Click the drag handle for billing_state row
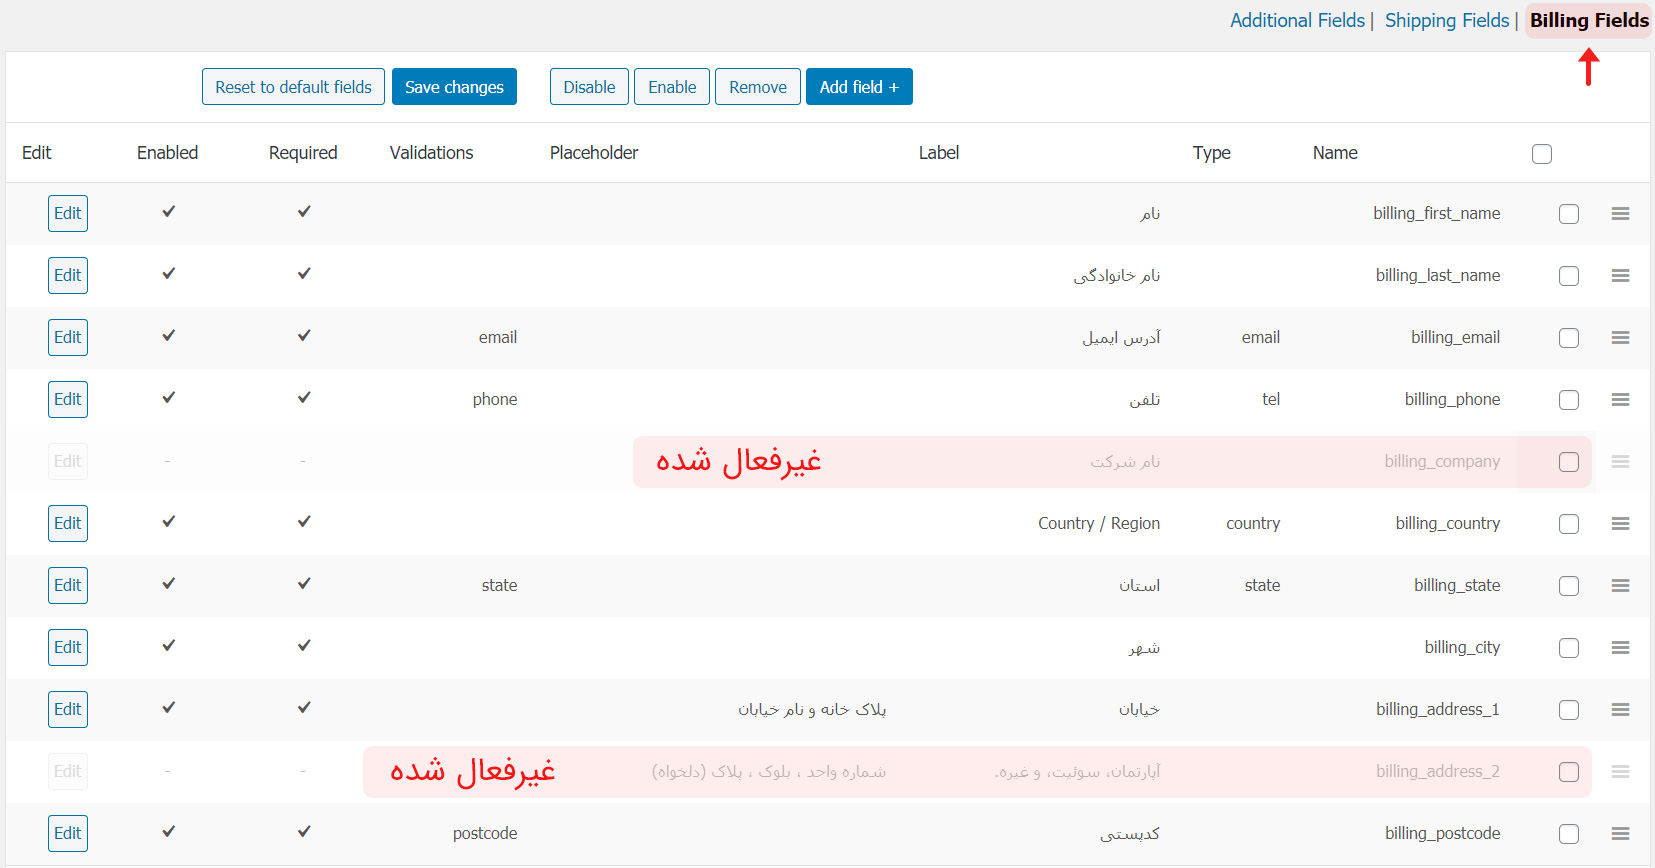Image resolution: width=1655 pixels, height=868 pixels. [1620, 586]
